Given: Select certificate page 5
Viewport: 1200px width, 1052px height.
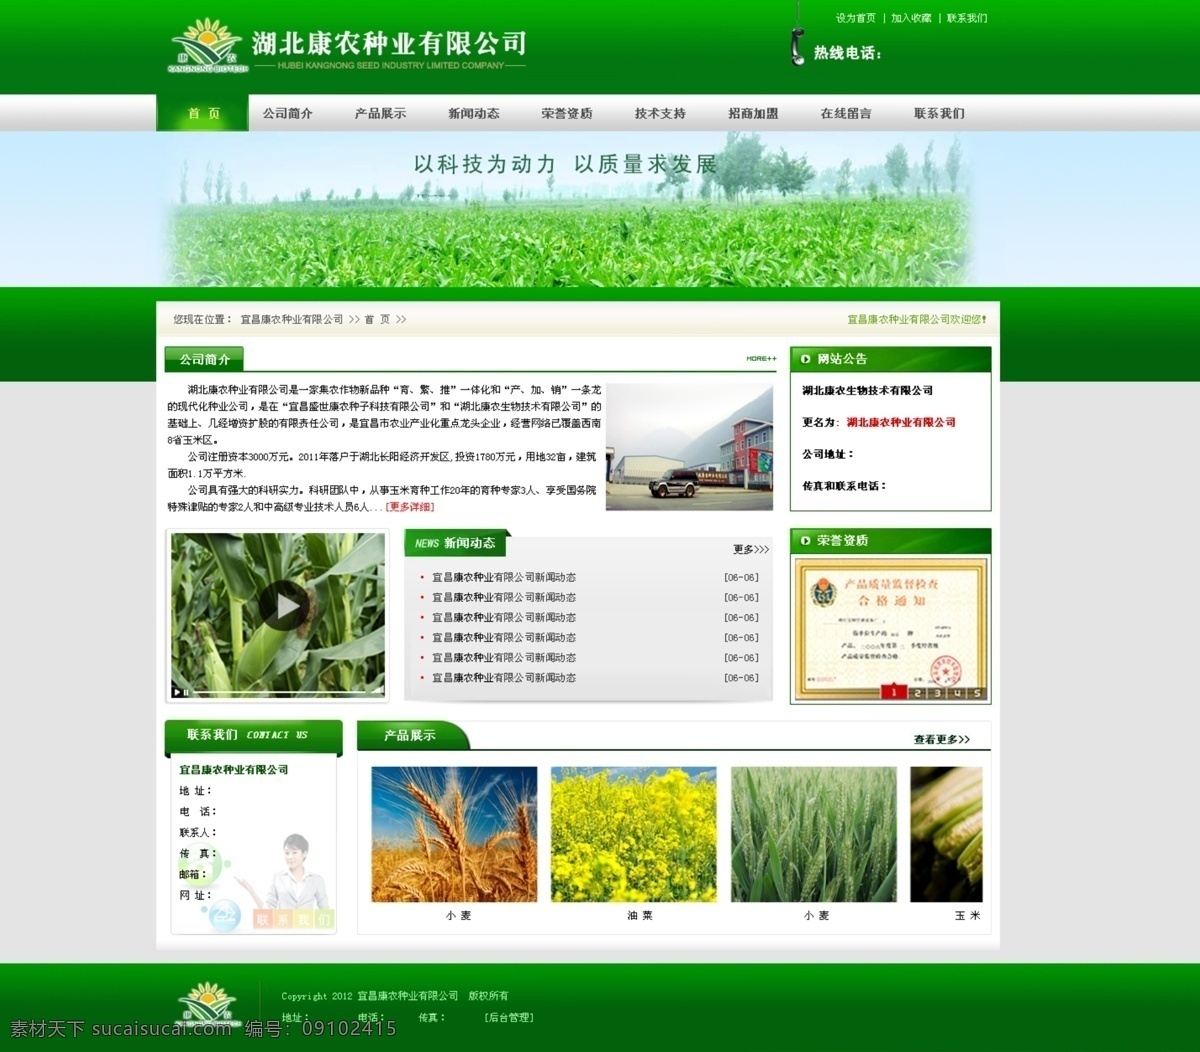Looking at the screenshot, I should click(x=976, y=692).
